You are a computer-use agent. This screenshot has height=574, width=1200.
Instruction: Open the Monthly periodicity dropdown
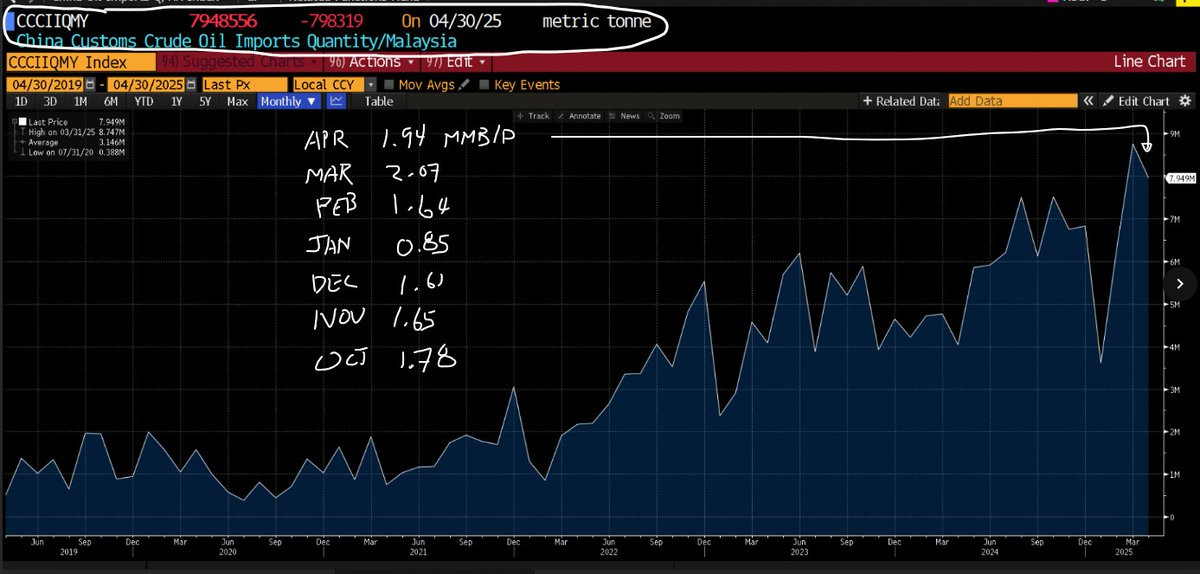coord(289,101)
